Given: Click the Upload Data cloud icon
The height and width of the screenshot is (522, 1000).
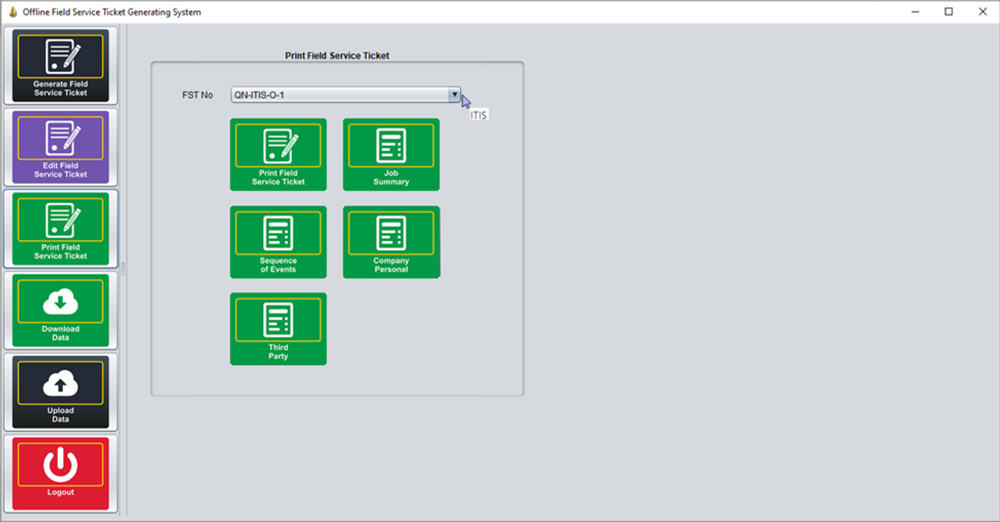Looking at the screenshot, I should (61, 384).
